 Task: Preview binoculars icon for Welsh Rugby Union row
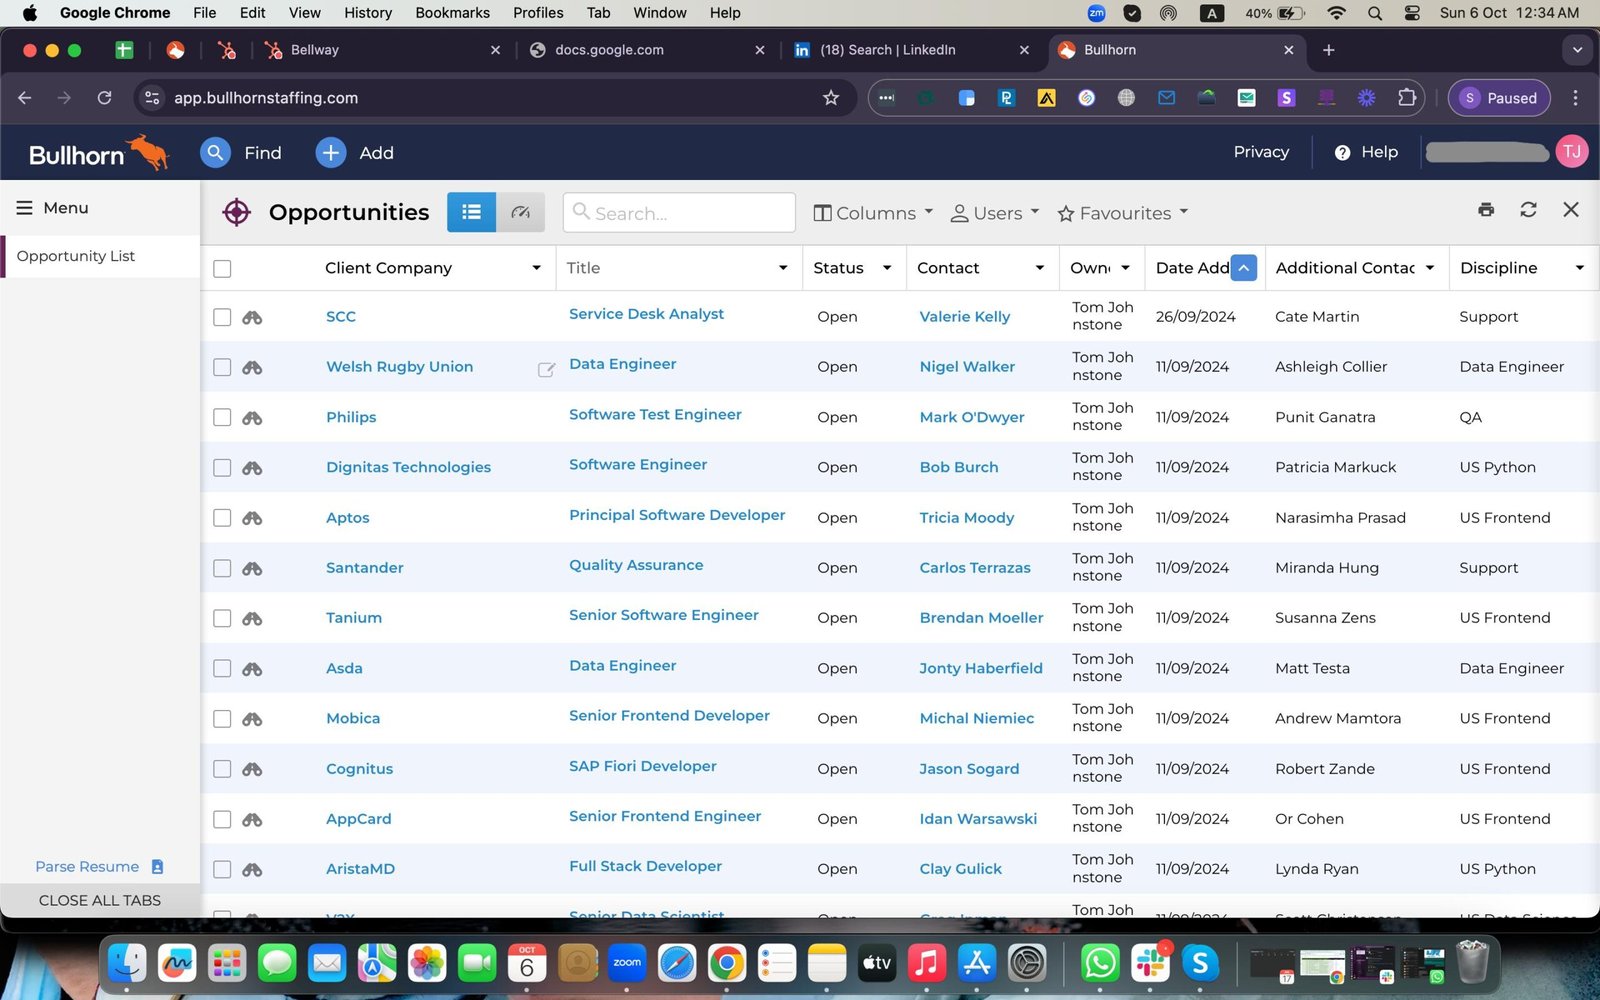(x=252, y=367)
